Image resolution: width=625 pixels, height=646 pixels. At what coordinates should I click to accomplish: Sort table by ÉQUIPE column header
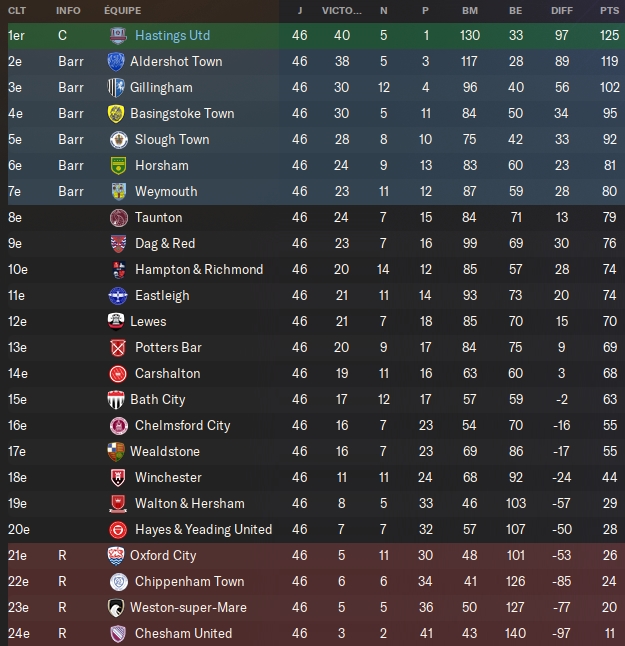(122, 10)
